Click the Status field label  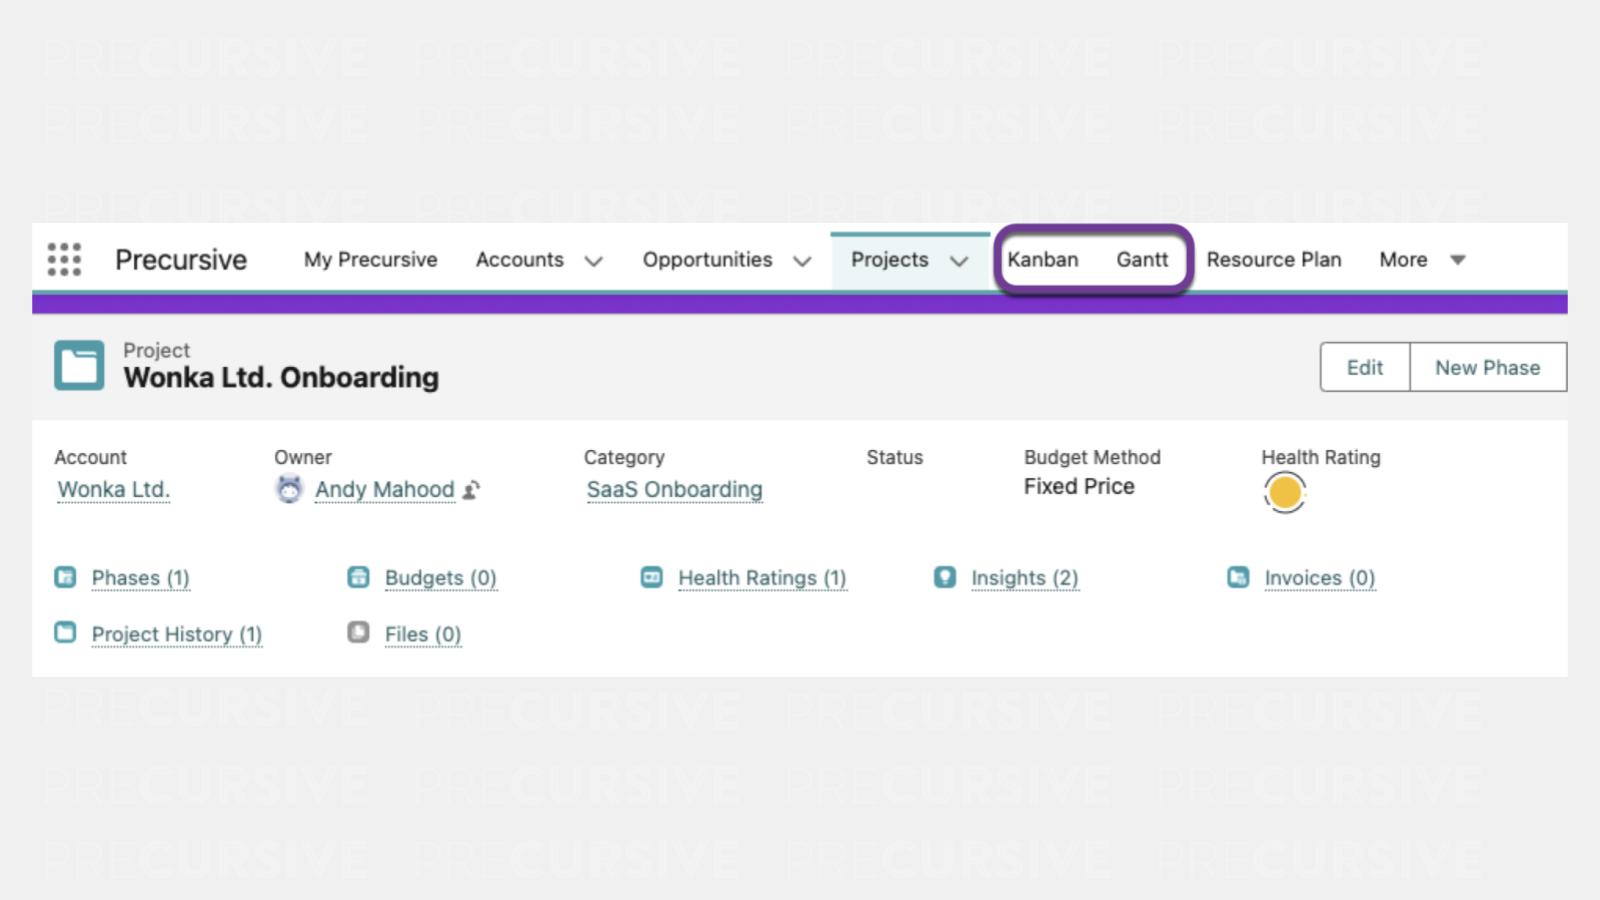pos(895,457)
